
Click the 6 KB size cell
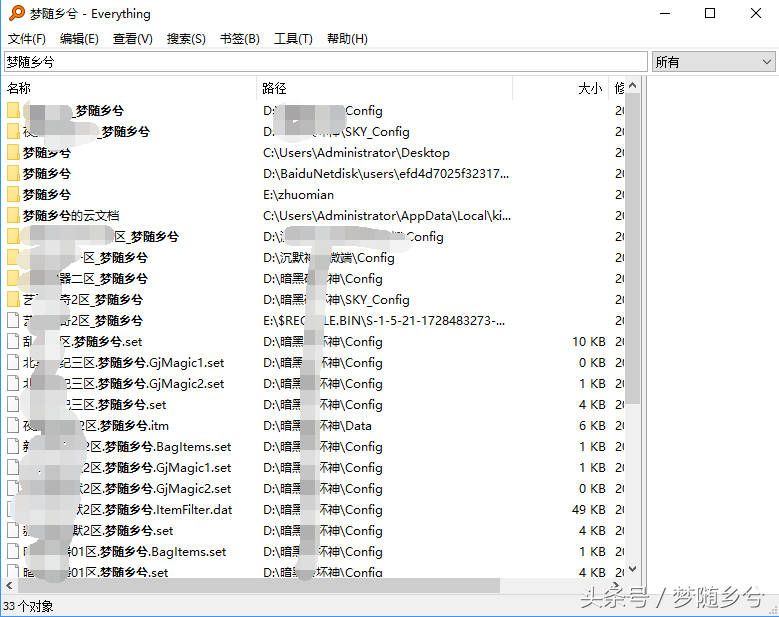click(x=592, y=426)
